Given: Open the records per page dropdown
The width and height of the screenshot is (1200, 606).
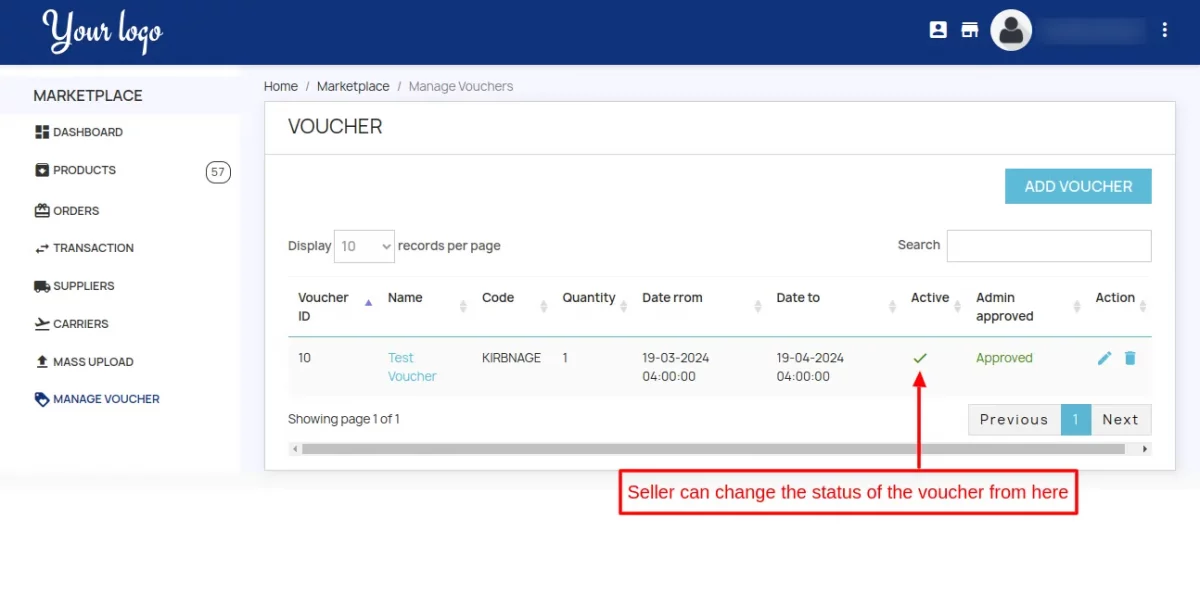Looking at the screenshot, I should [364, 246].
